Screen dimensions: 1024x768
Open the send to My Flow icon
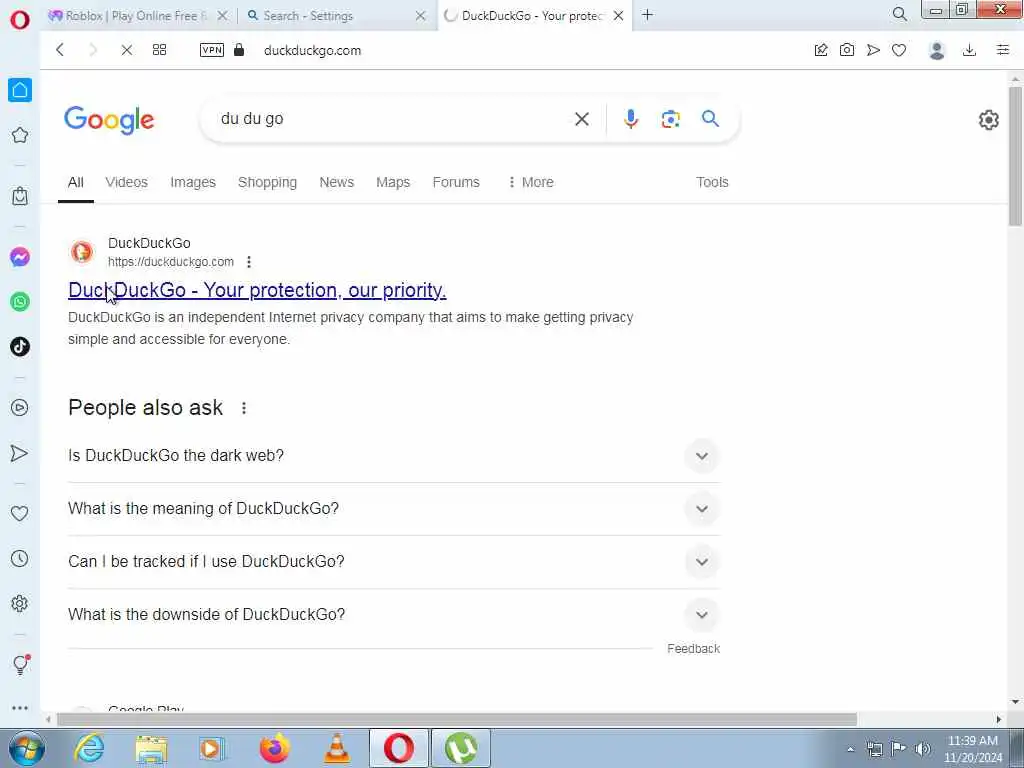click(x=873, y=50)
